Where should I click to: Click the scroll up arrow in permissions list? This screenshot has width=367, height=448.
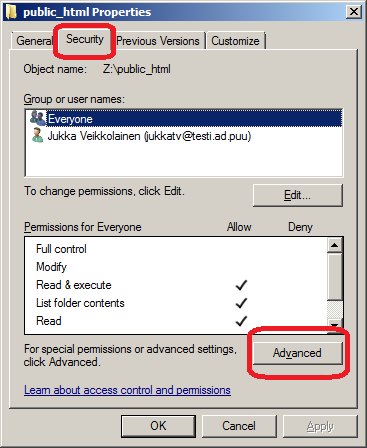(334, 245)
